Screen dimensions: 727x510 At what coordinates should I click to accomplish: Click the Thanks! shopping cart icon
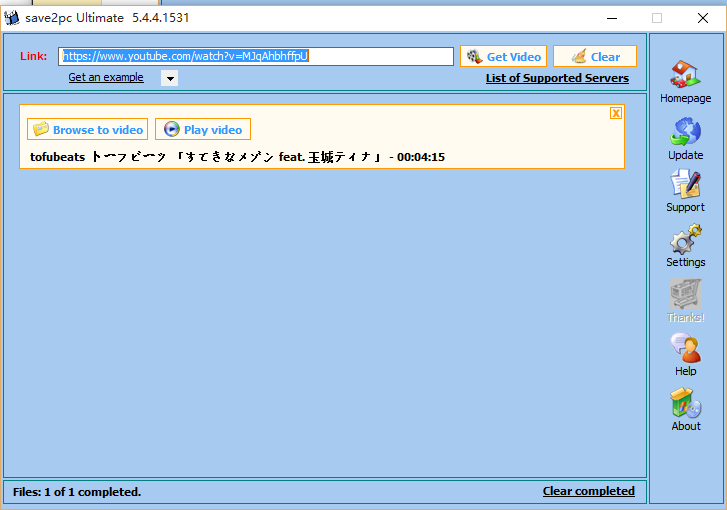[685, 294]
